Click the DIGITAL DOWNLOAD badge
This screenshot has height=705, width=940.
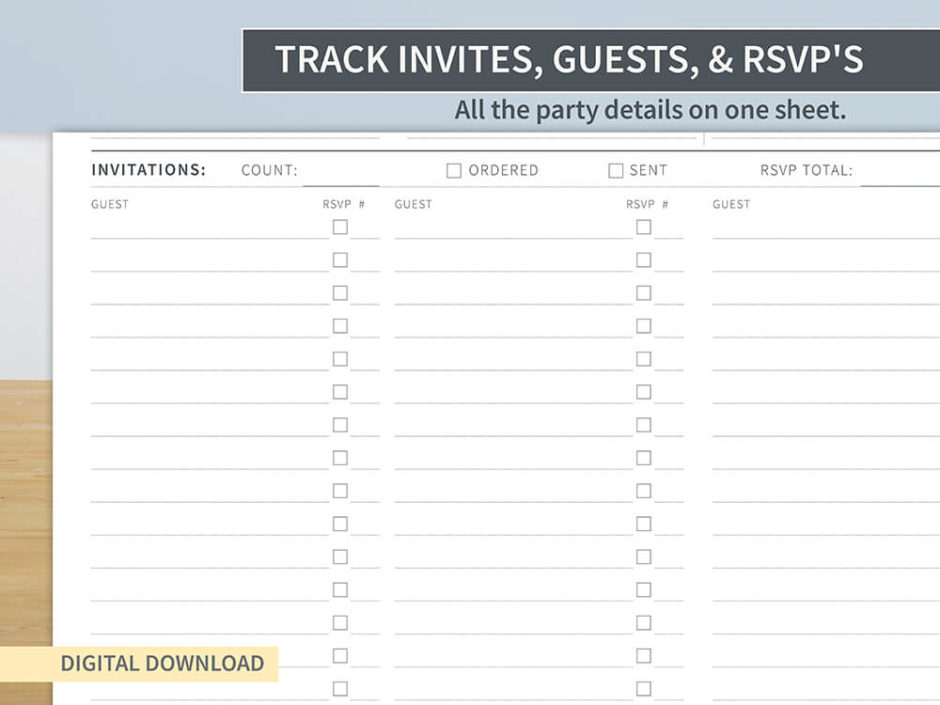click(161, 663)
